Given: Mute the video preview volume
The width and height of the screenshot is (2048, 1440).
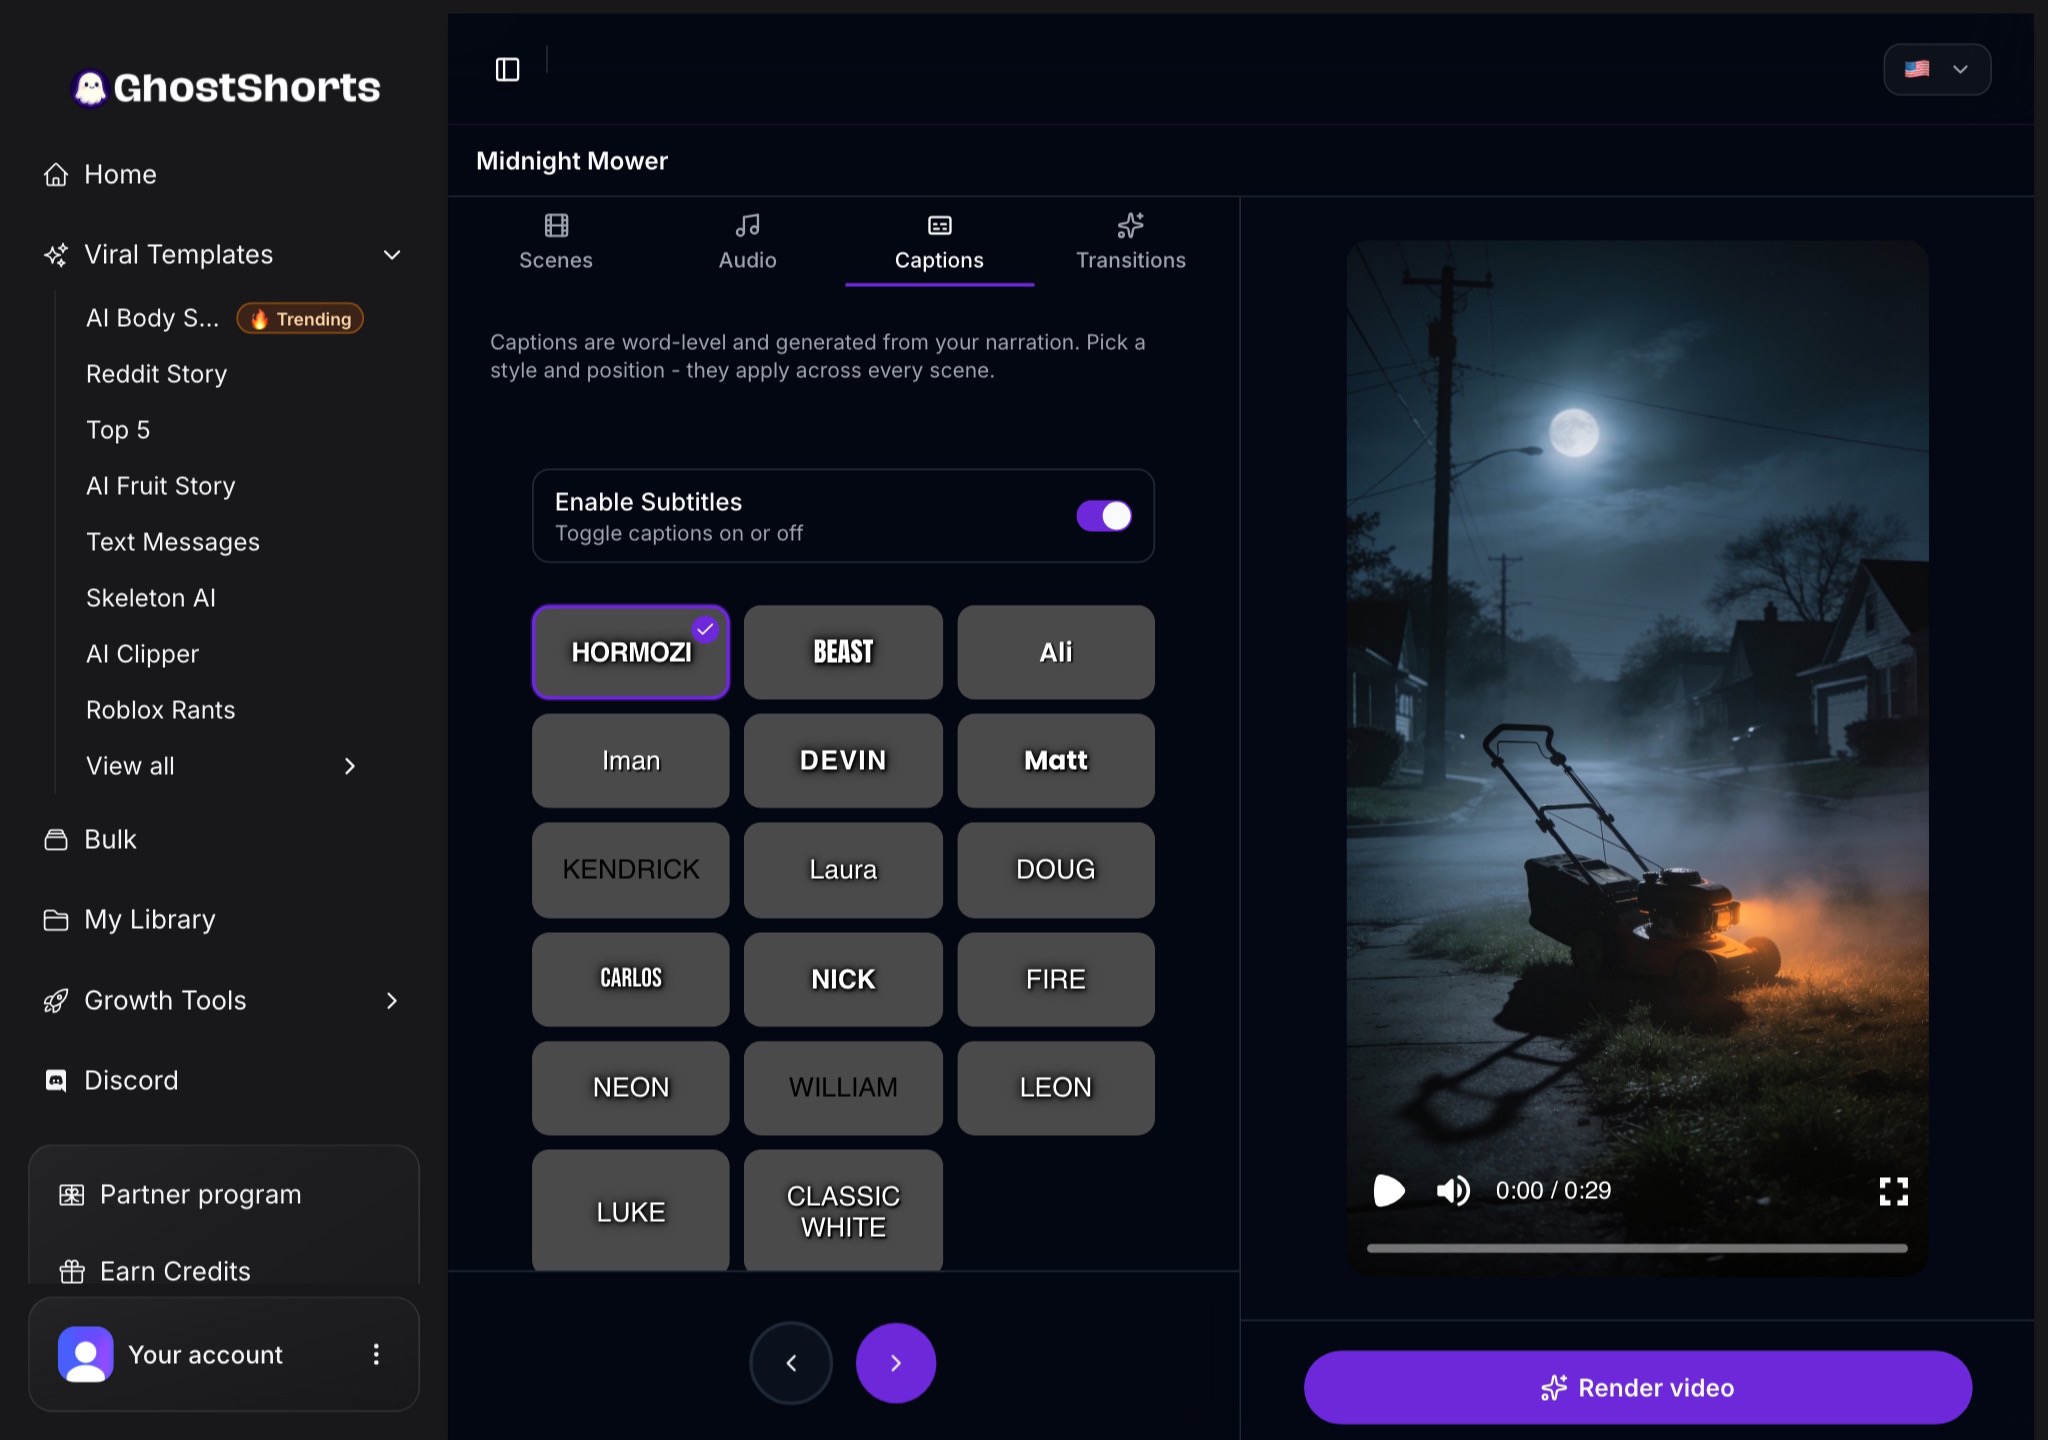Looking at the screenshot, I should pyautogui.click(x=1453, y=1190).
